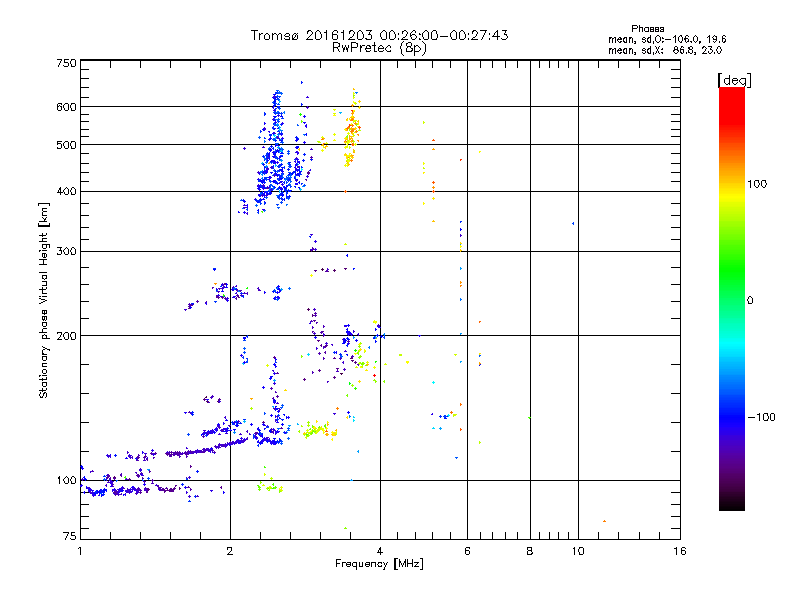Viewport: 800px width, 600px height.
Task: Click the x-axis tick label '8'
Action: click(530, 551)
